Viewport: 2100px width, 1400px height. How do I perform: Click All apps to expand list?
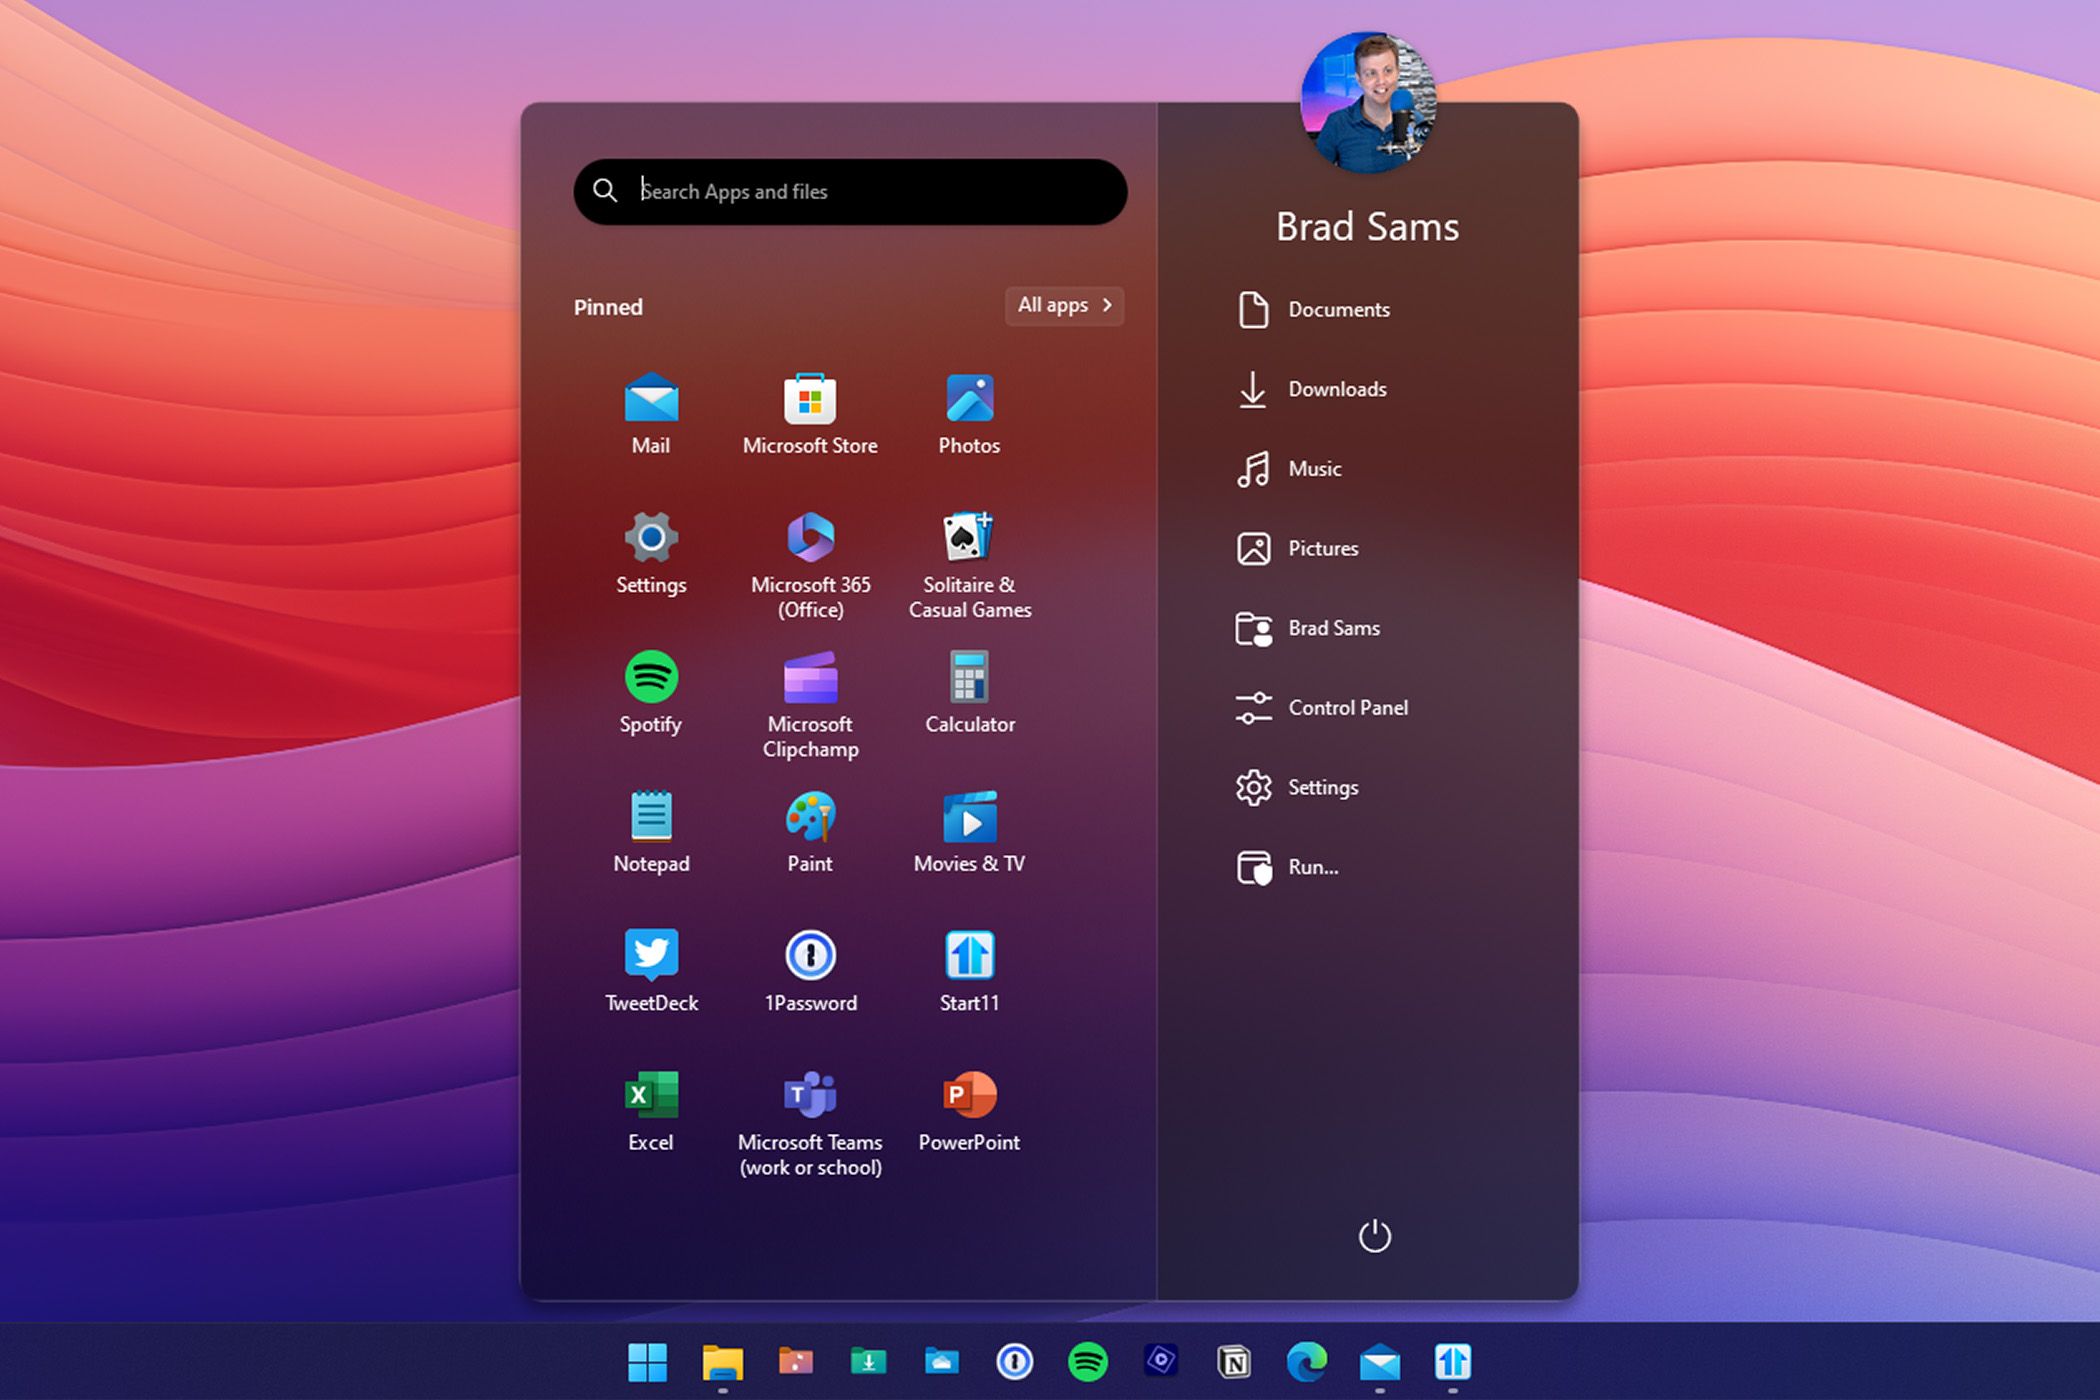pyautogui.click(x=1067, y=306)
